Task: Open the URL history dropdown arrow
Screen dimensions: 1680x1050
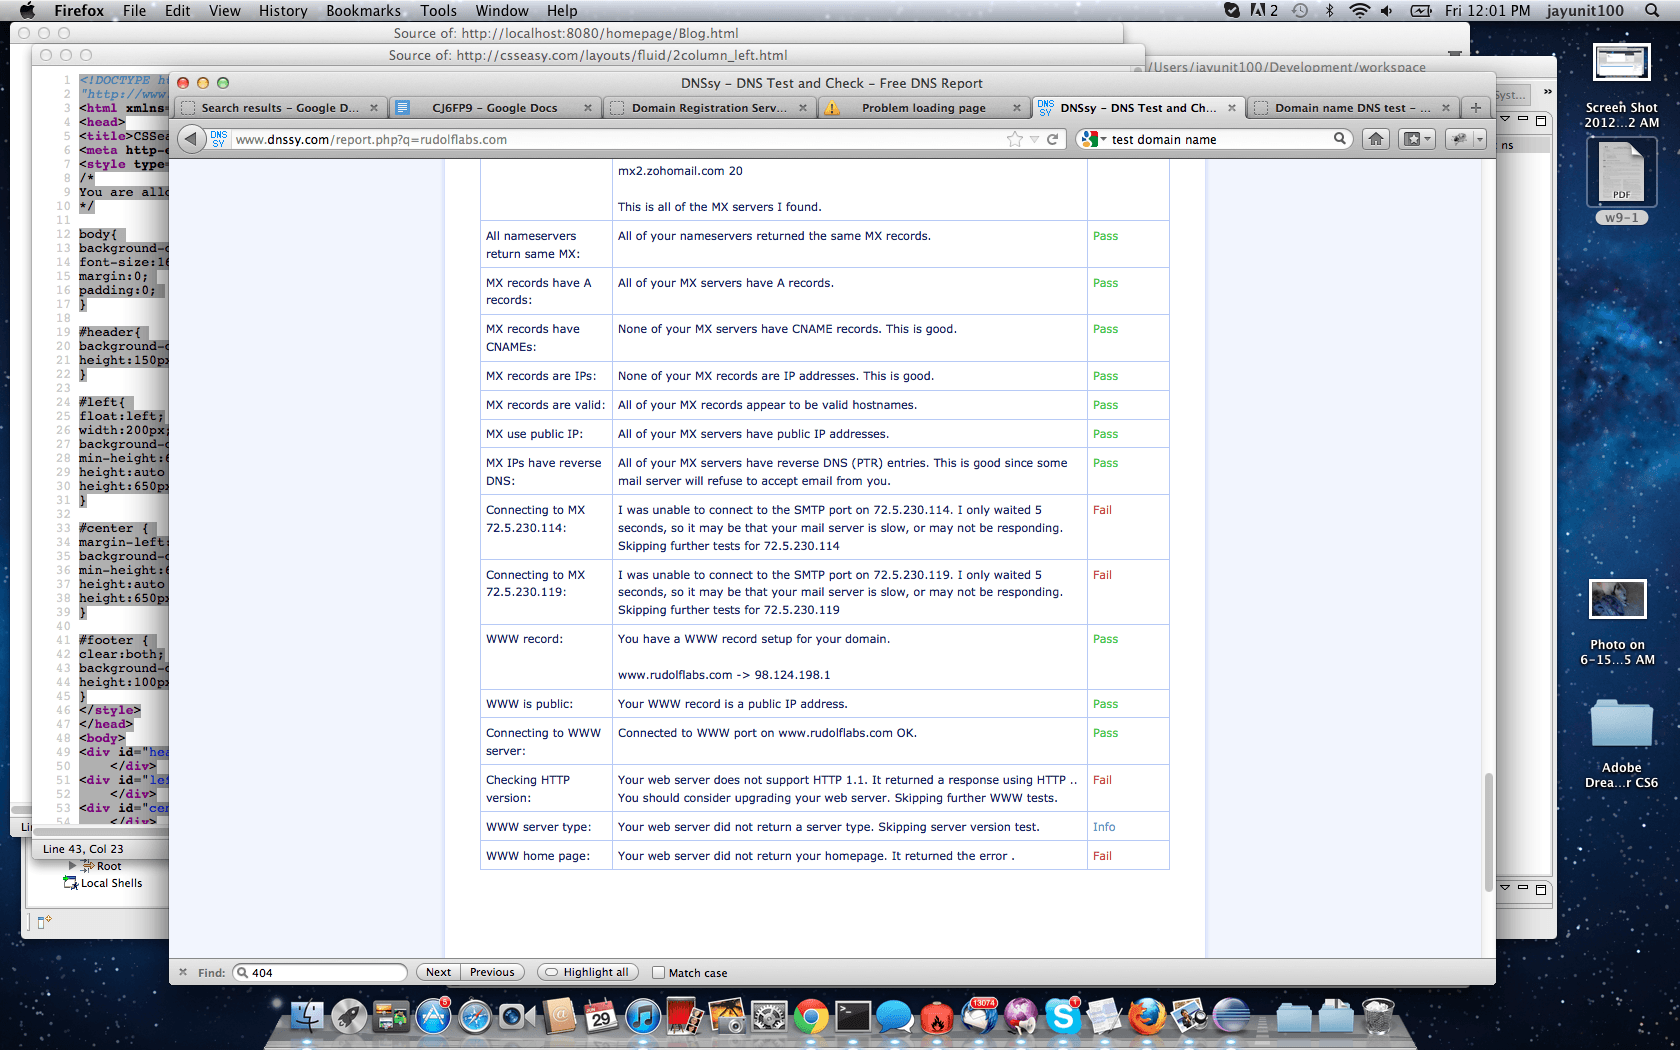Action: pos(1034,139)
